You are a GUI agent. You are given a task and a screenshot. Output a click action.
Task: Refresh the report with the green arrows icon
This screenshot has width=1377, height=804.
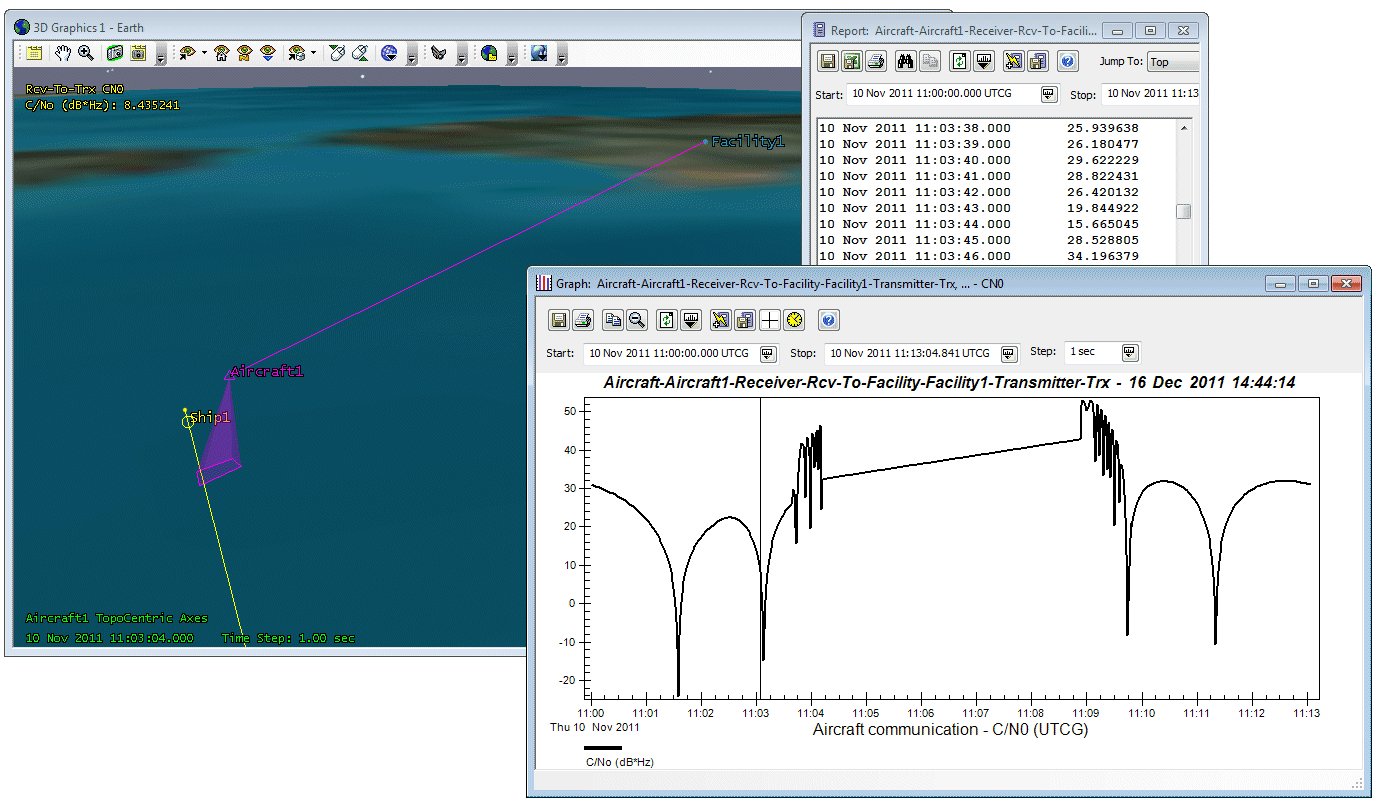coord(959,62)
